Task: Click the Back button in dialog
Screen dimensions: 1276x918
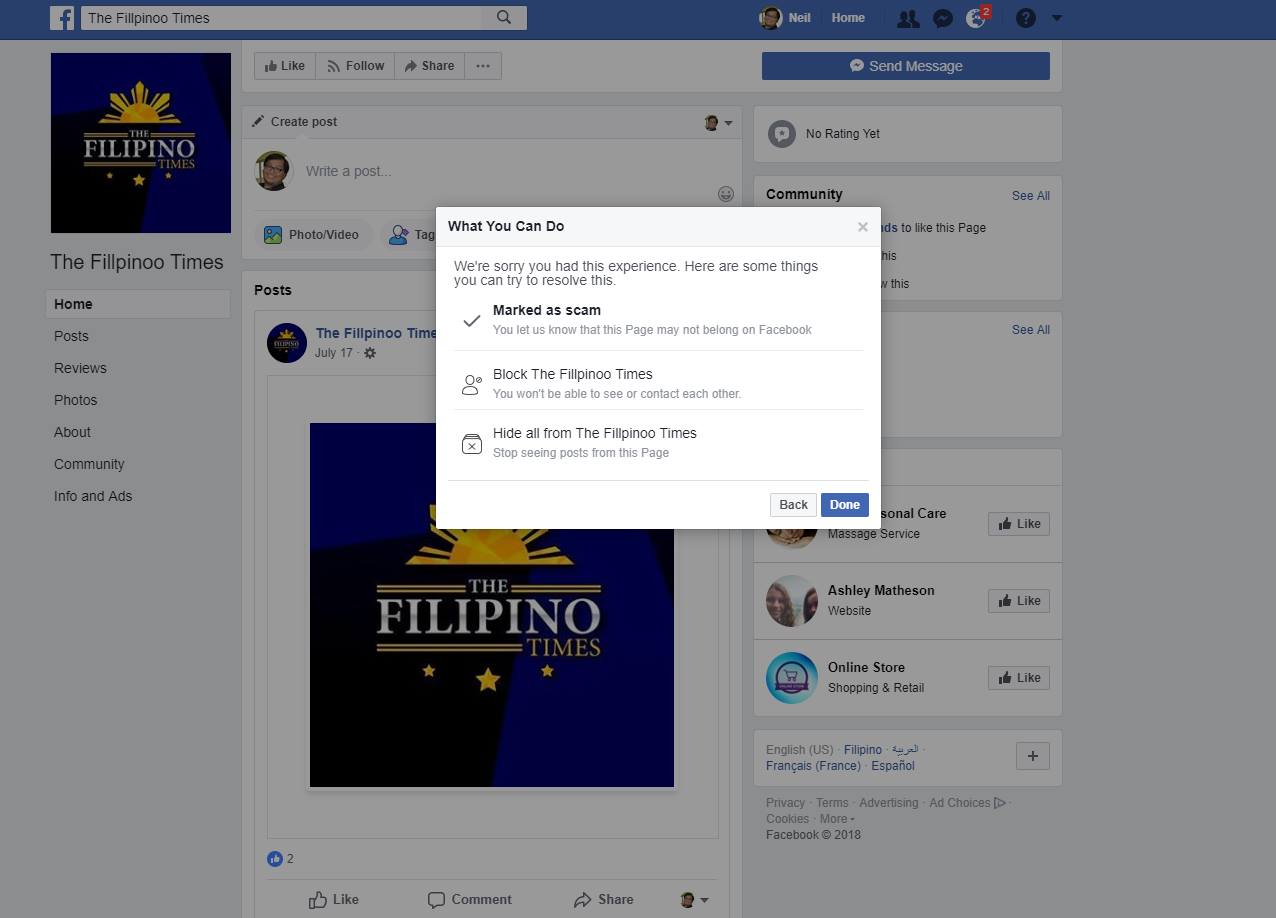Action: (x=793, y=505)
